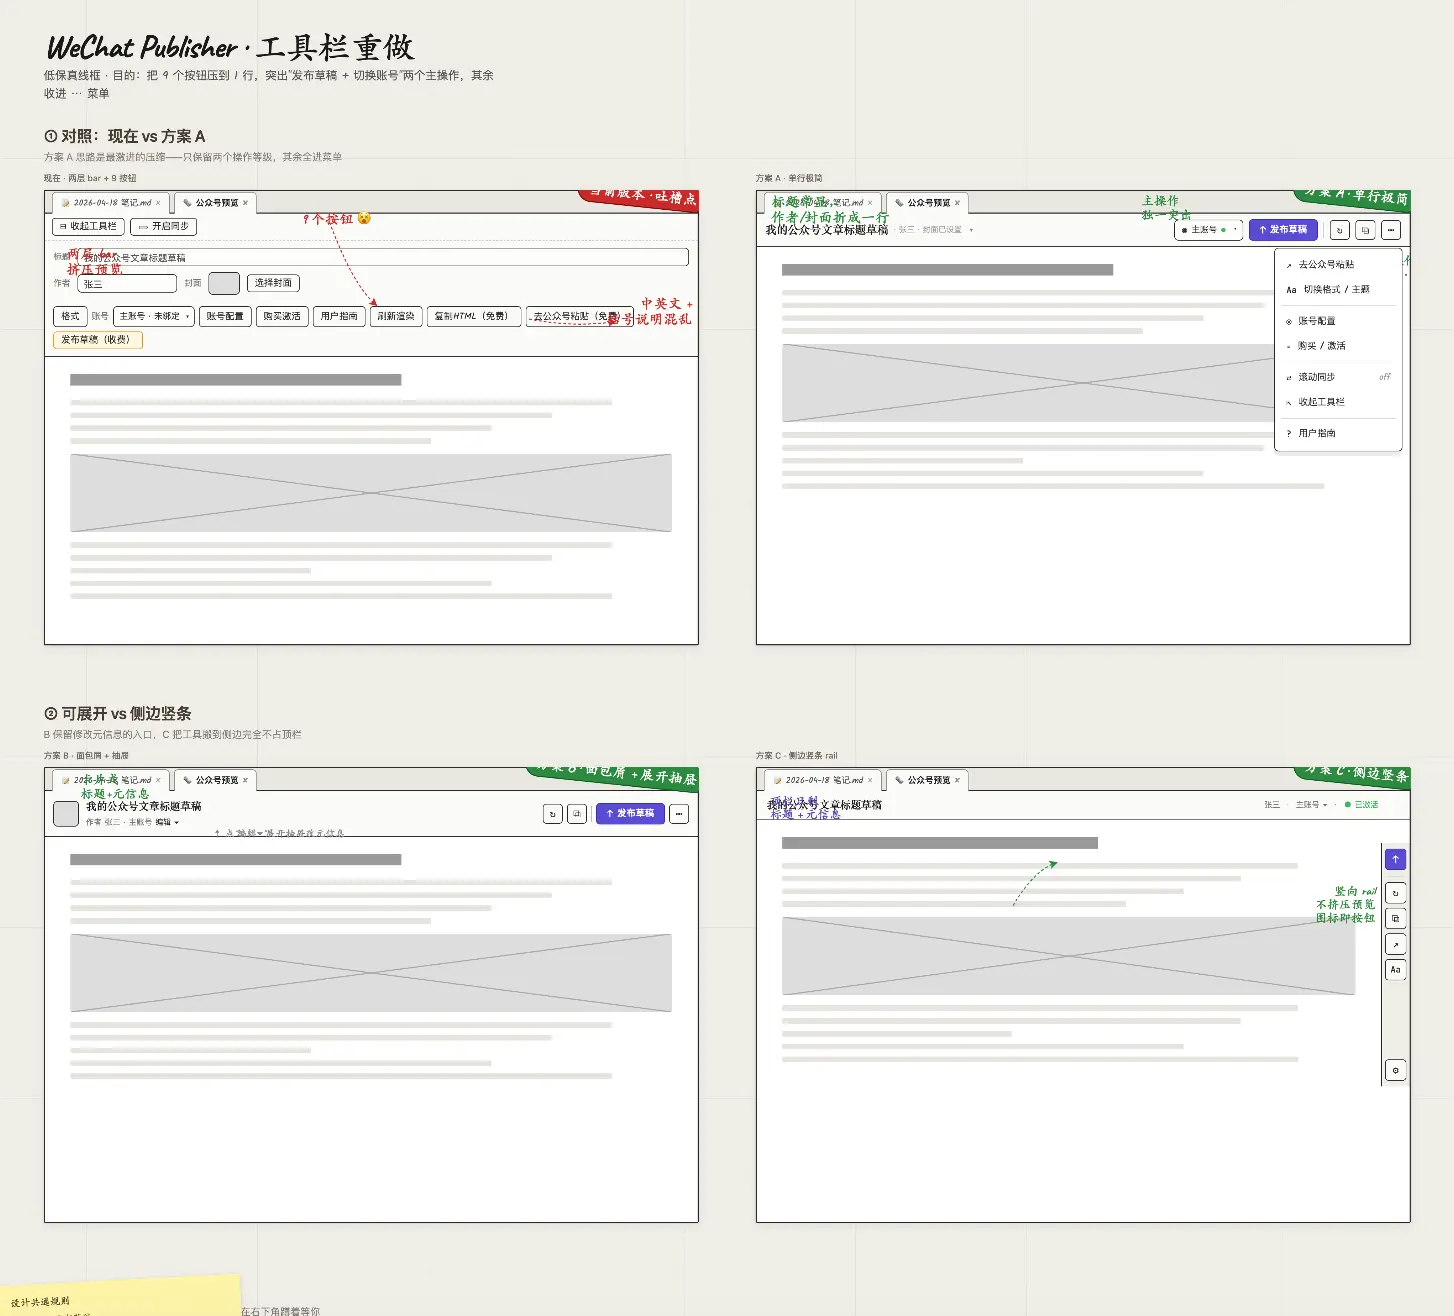Screen dimensions: 1454x1316
Task: Click the 作者 input field containing 张三
Action: point(127,284)
